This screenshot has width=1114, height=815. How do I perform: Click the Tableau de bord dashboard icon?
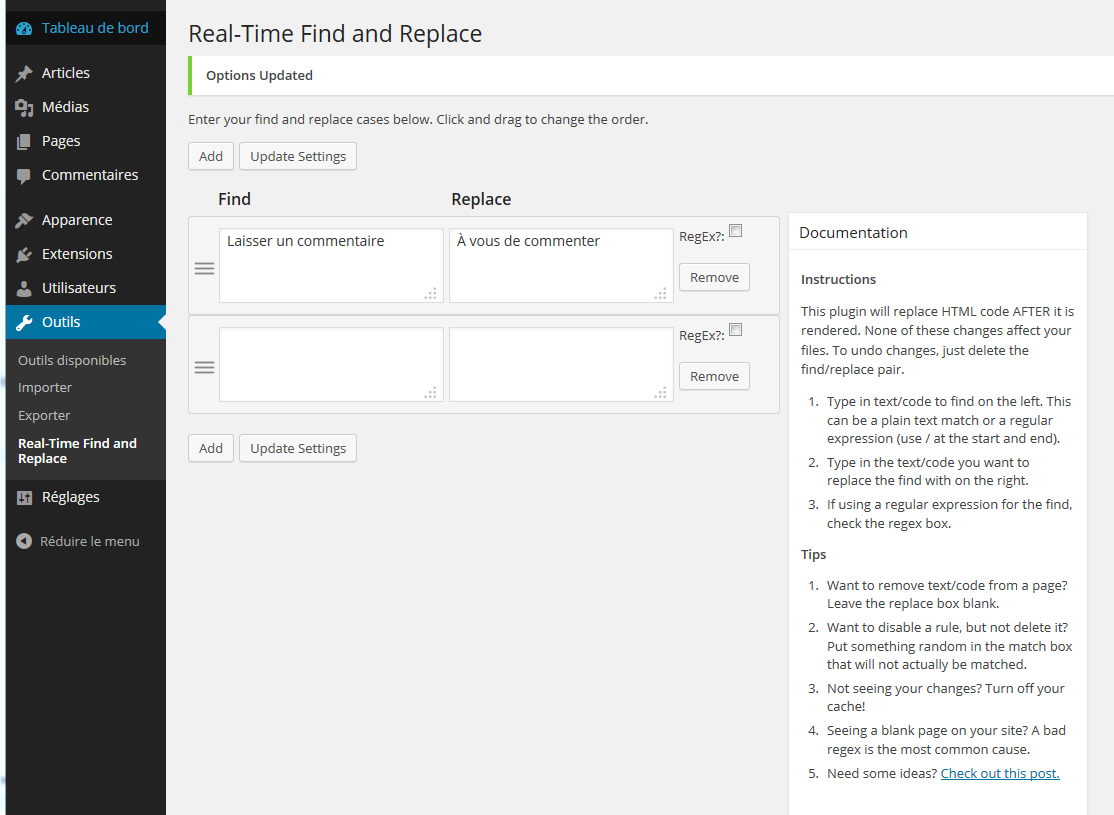[x=24, y=28]
